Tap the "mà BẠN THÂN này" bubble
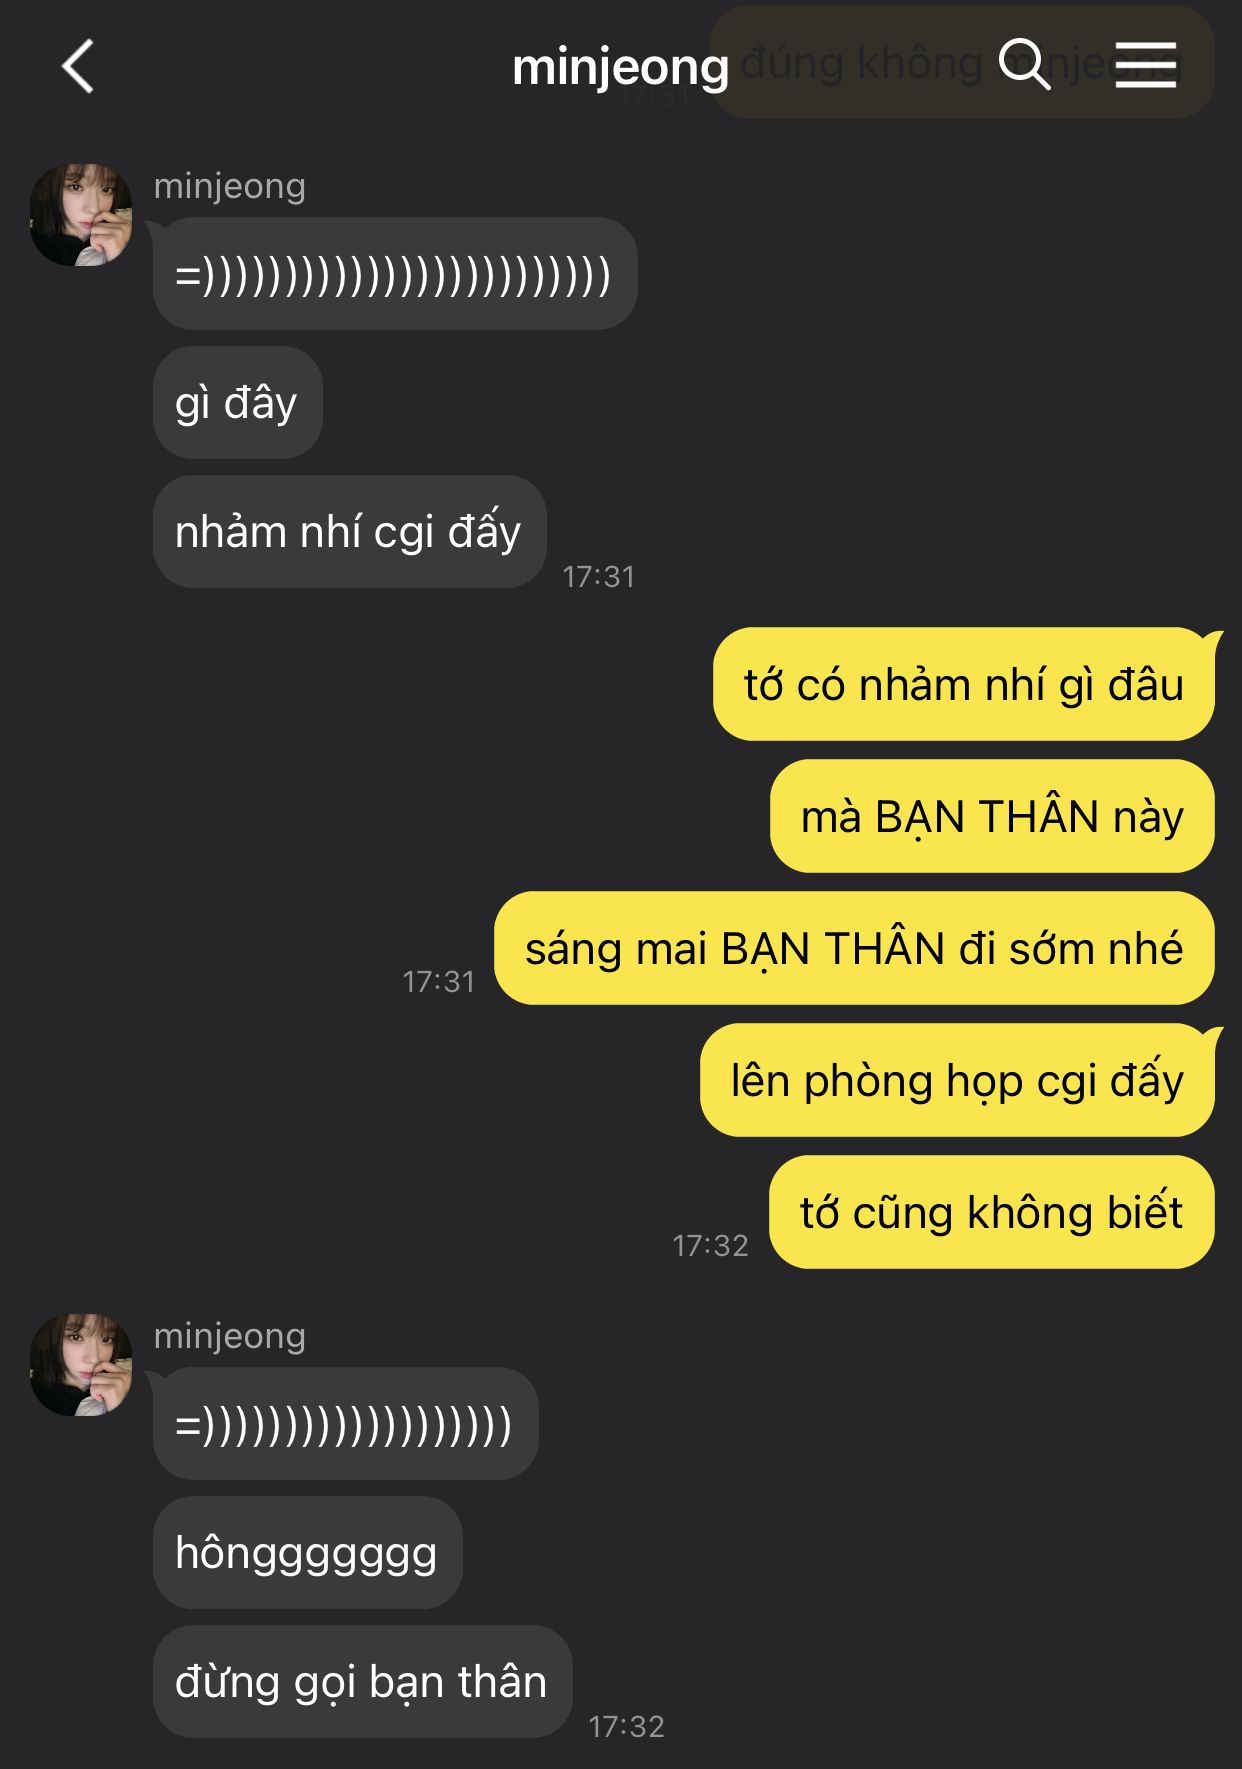This screenshot has height=1769, width=1242. point(992,817)
